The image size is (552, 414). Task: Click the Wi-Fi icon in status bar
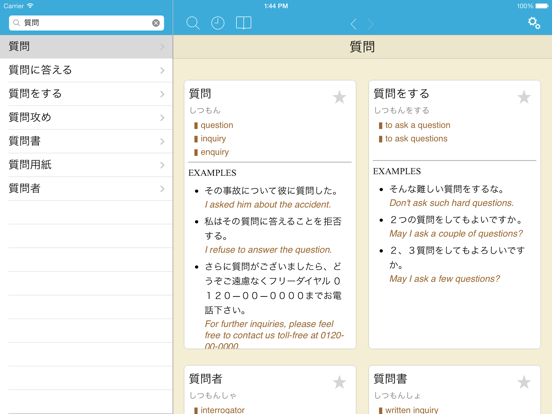click(30, 6)
